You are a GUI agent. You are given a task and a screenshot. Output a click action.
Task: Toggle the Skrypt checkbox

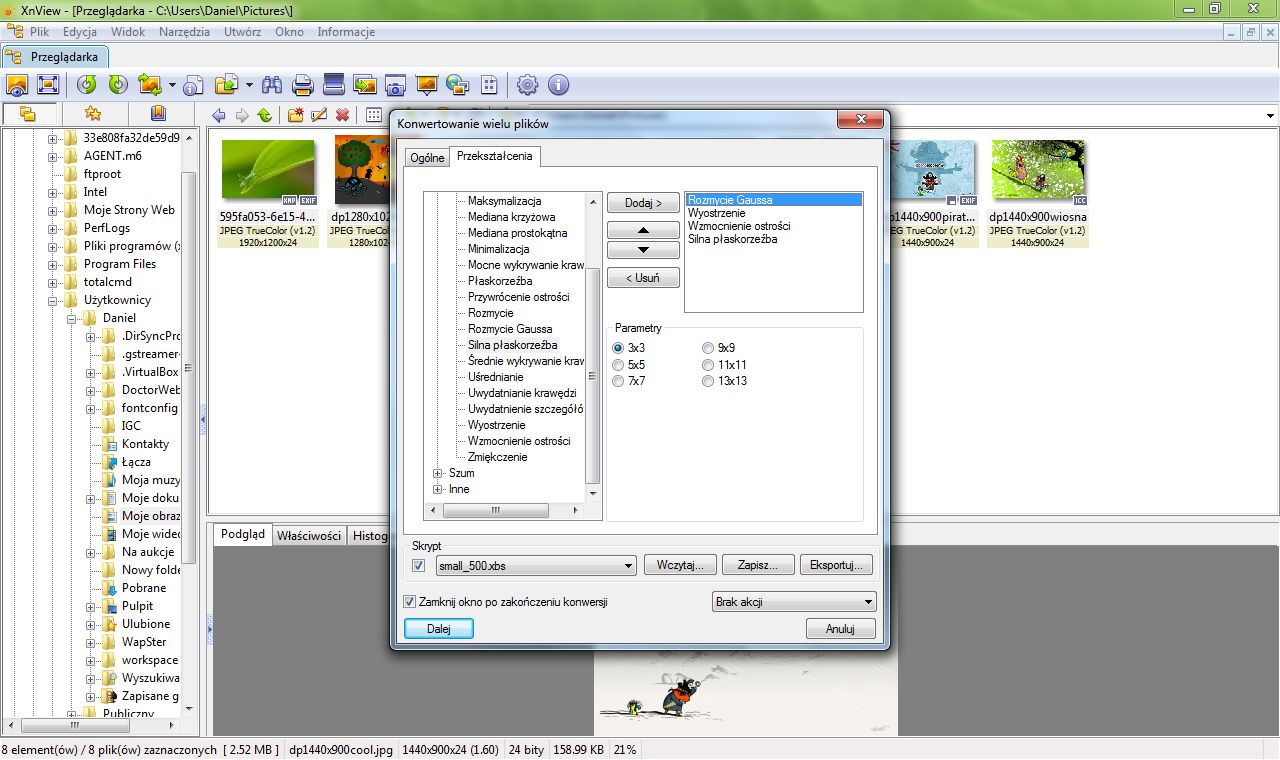tap(418, 566)
